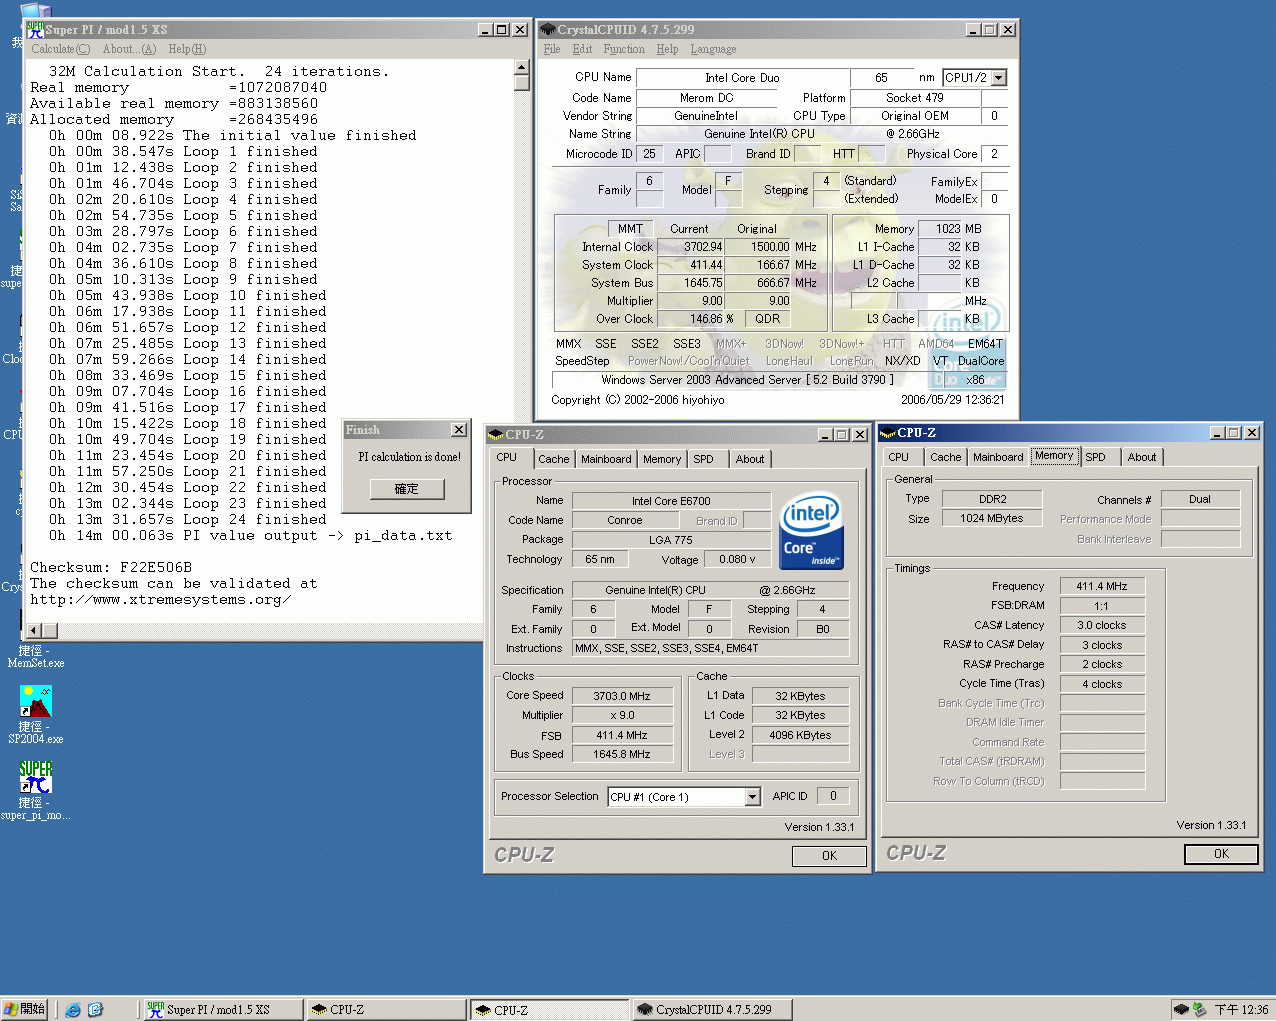Toggle the MMT button in CrystalCPUID
Image resolution: width=1276 pixels, height=1021 pixels.
click(x=630, y=228)
